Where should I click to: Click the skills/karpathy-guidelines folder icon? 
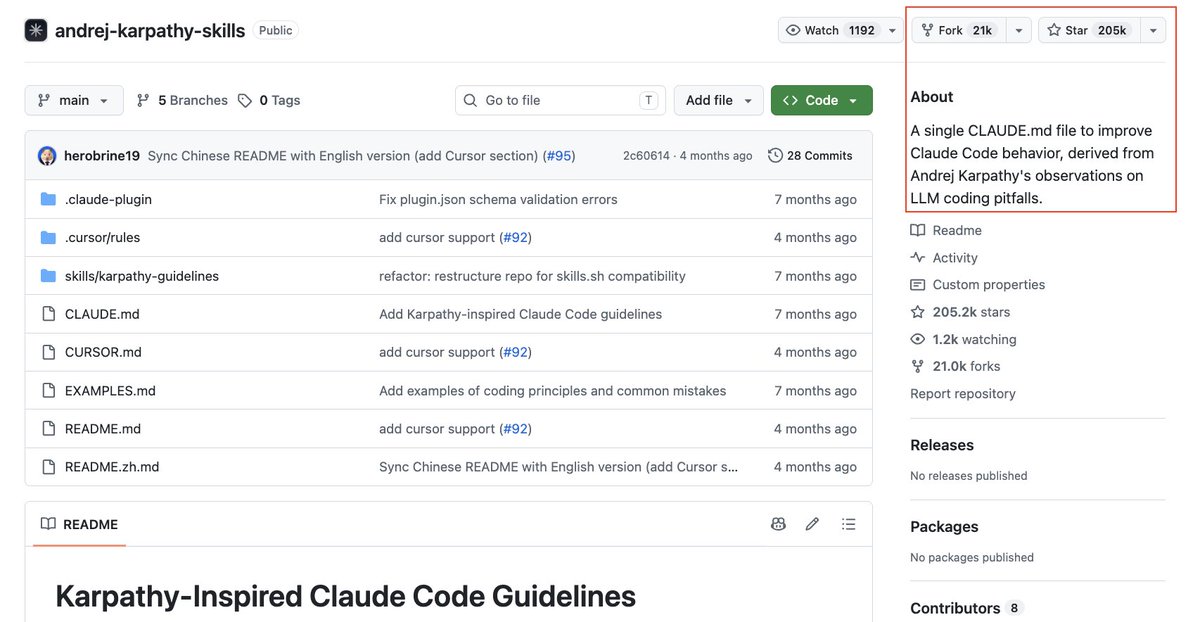(48, 276)
